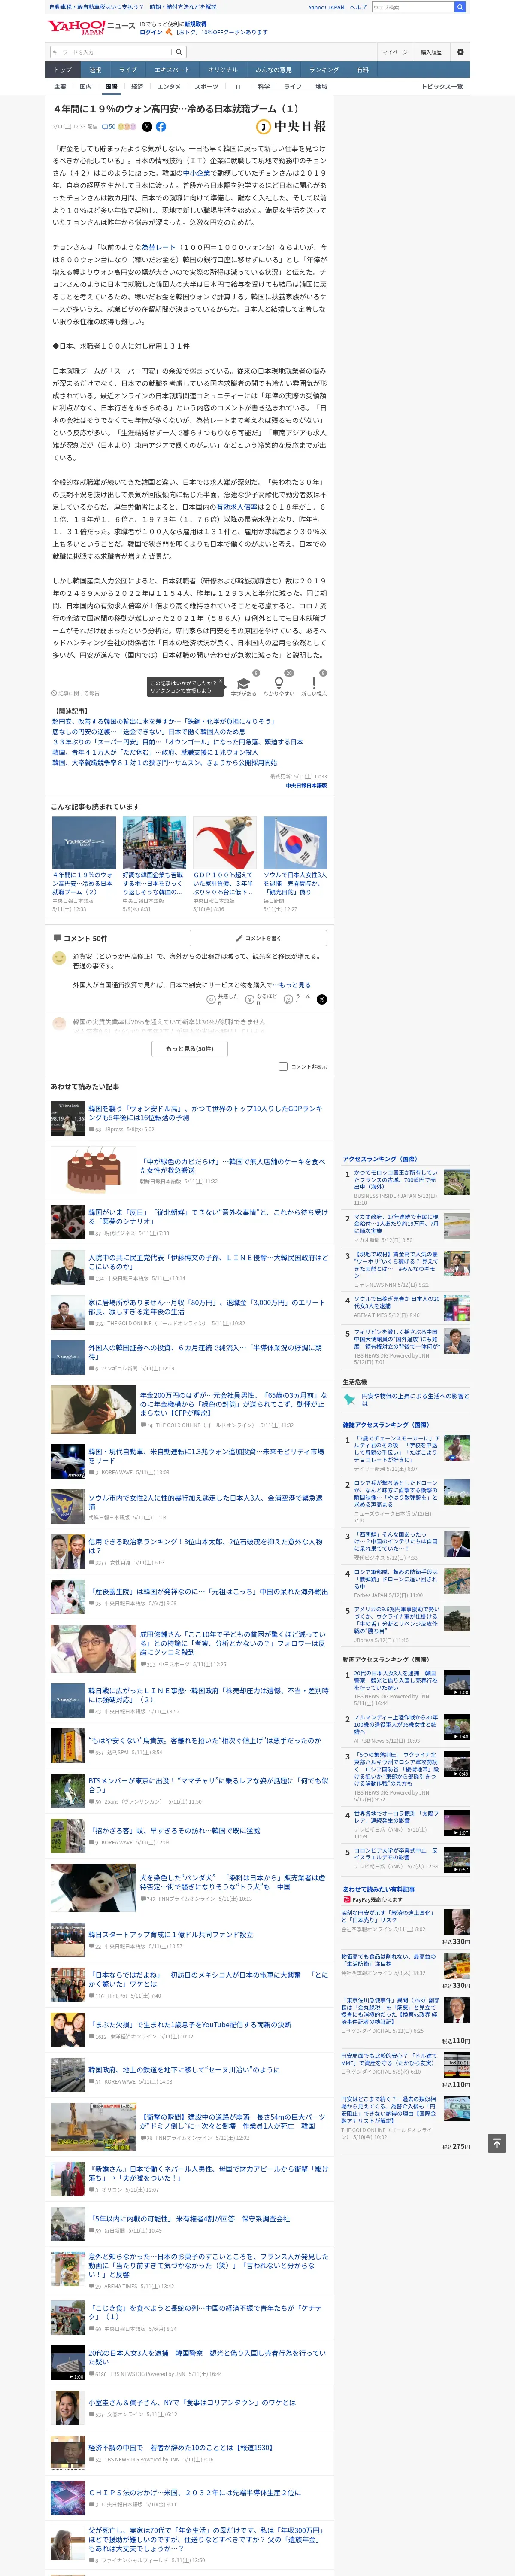Click コメントを書く button
Screen dimensions: 515x2576
(258, 938)
